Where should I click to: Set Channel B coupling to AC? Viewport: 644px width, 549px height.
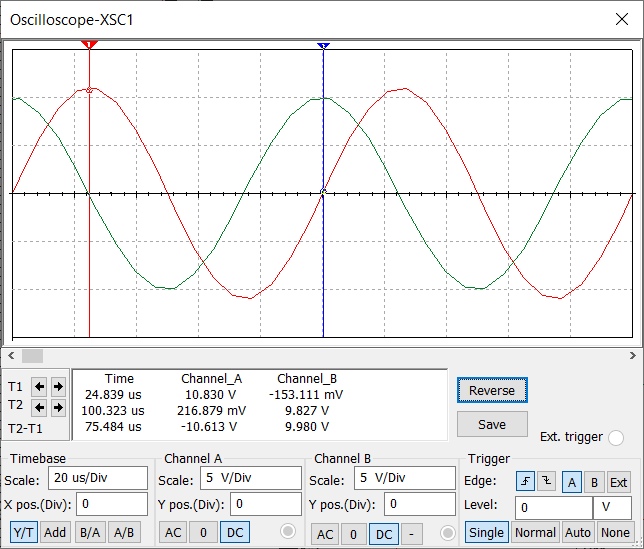tap(325, 534)
